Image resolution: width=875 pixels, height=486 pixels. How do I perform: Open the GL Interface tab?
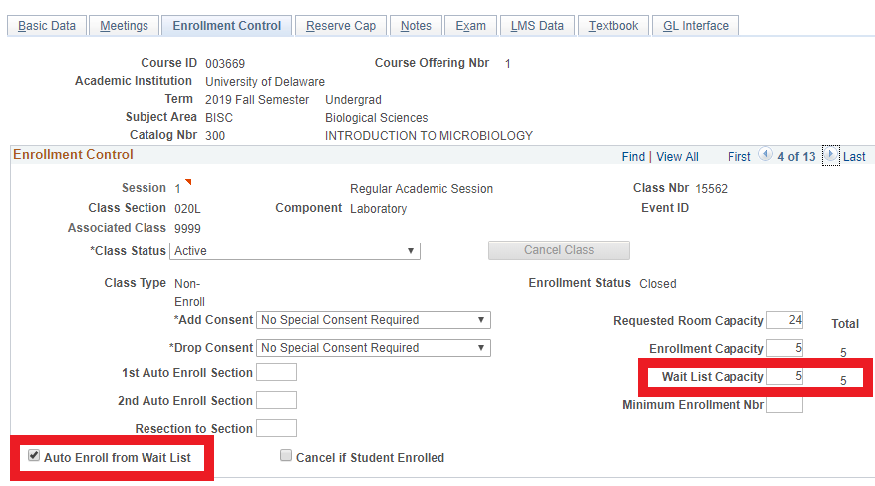pyautogui.click(x=695, y=26)
